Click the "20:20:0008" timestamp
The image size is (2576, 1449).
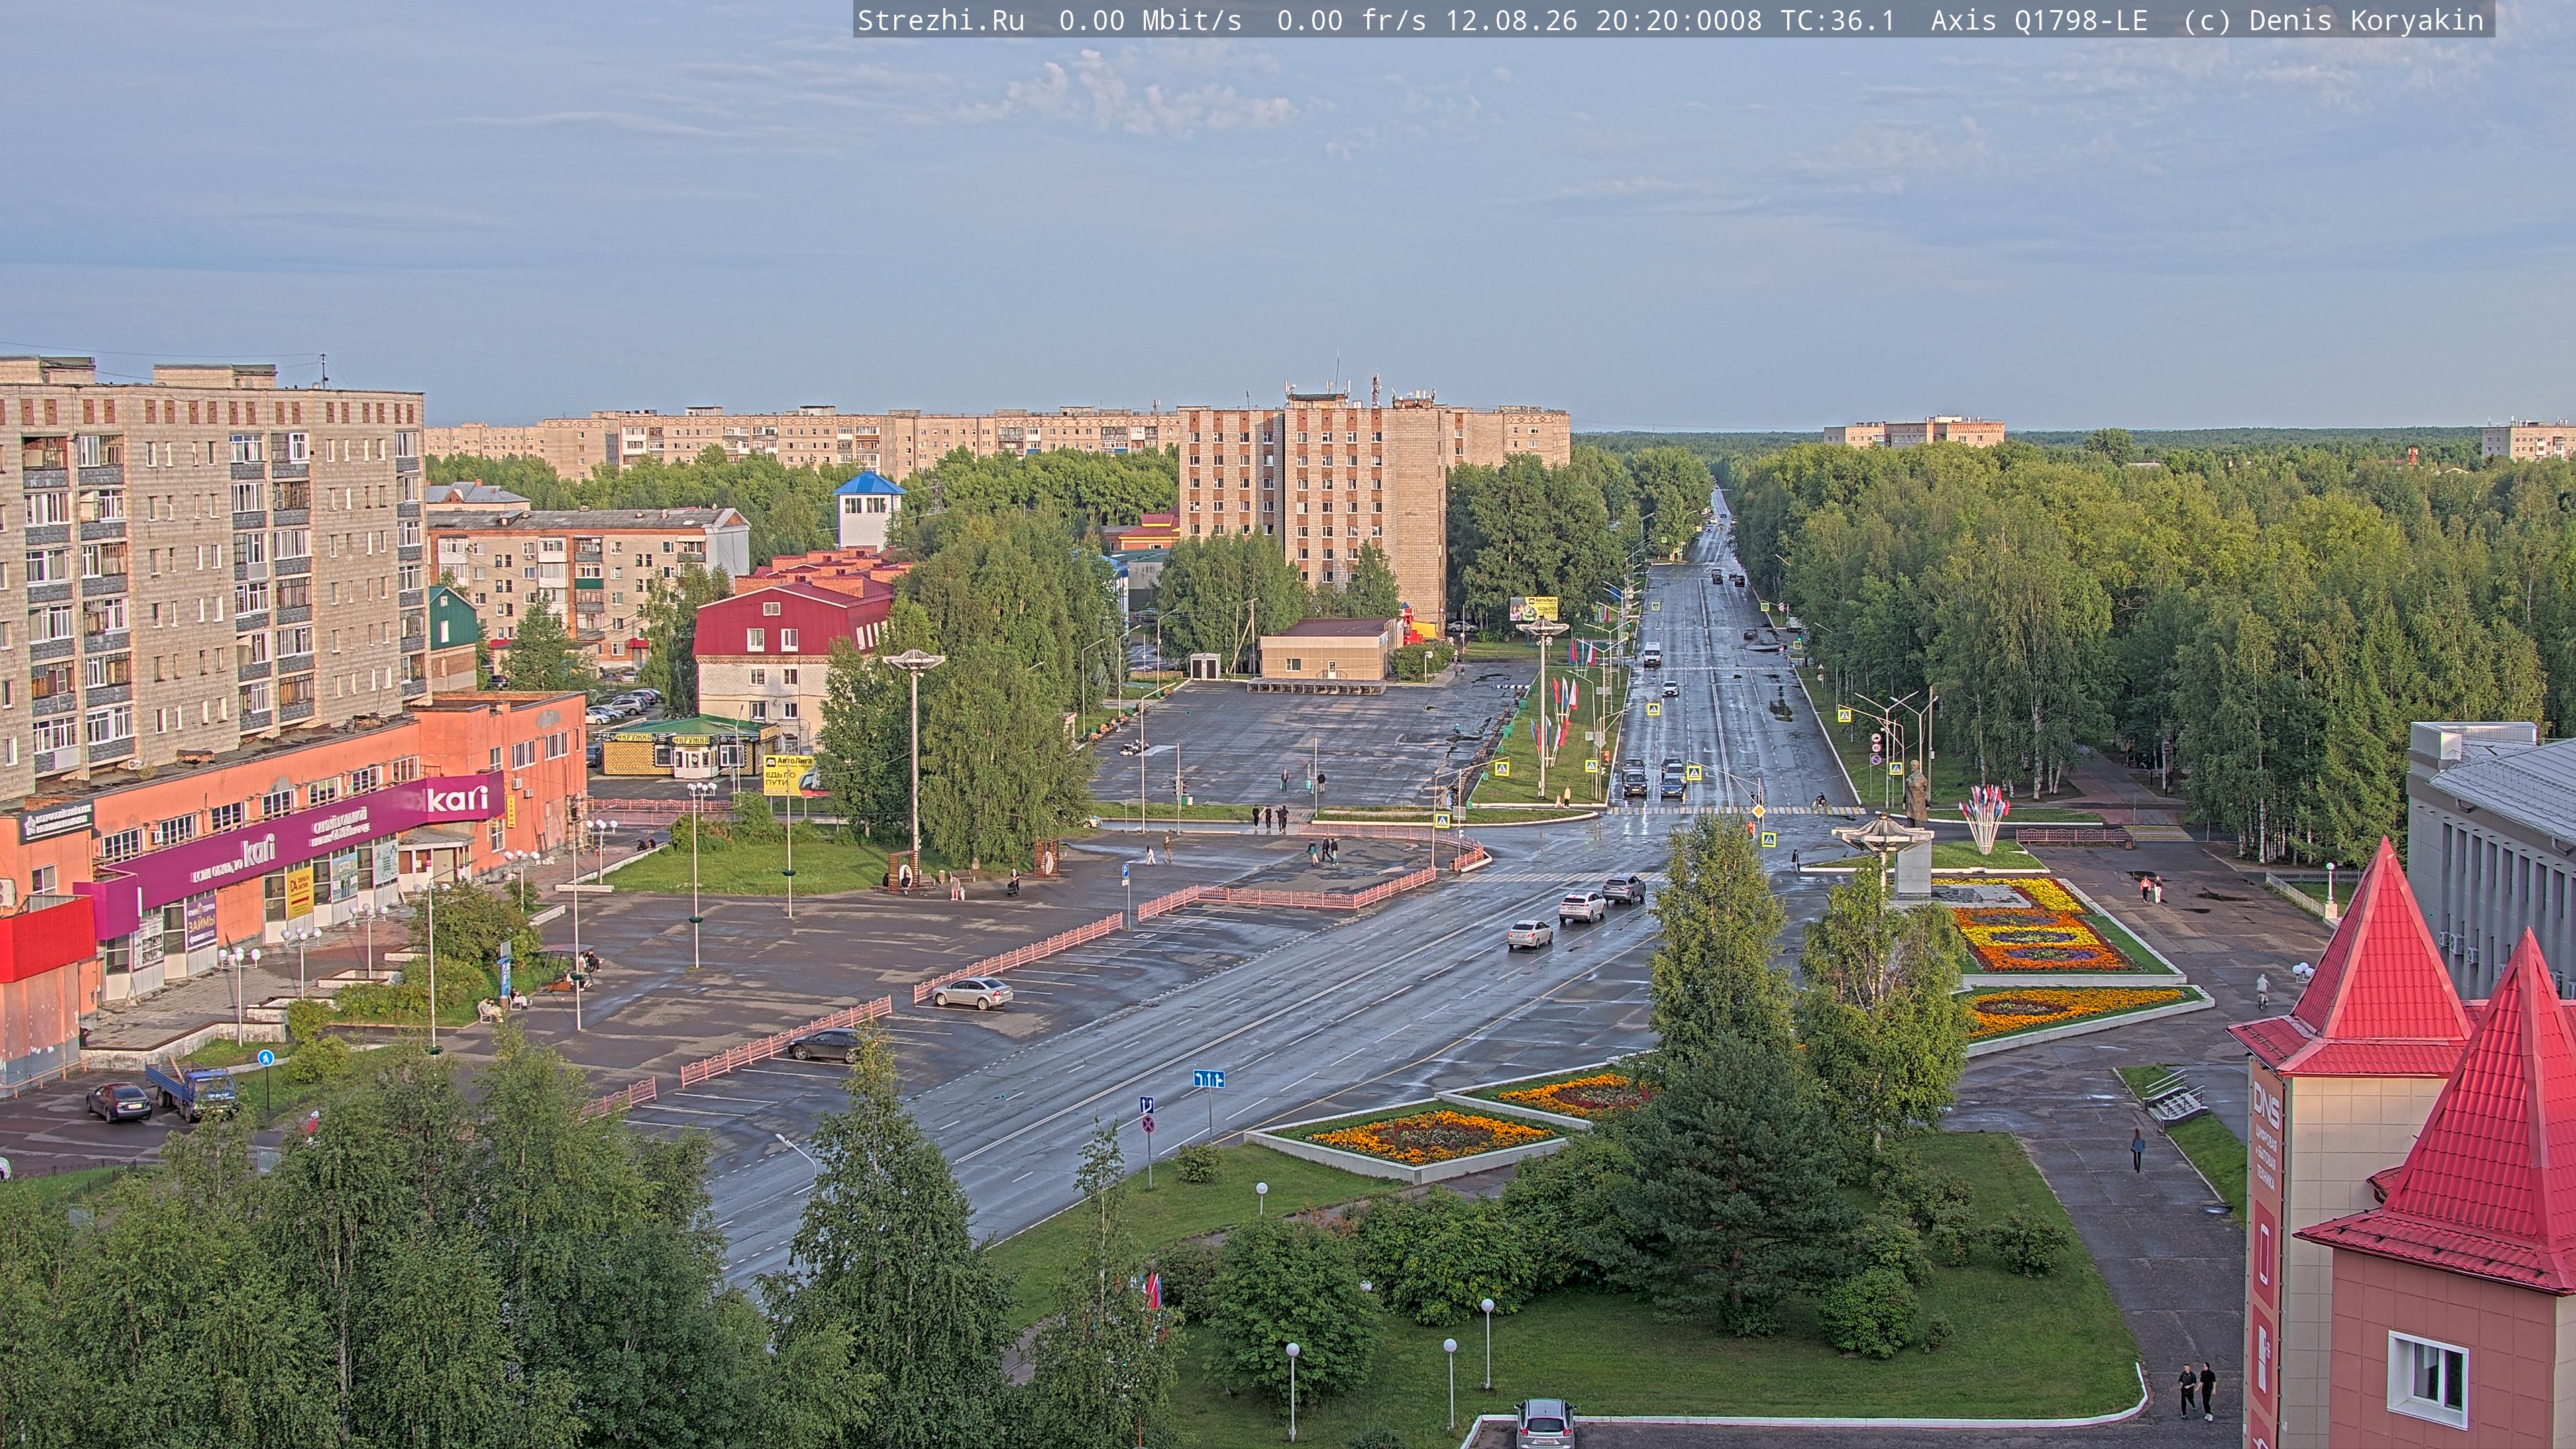pyautogui.click(x=1679, y=21)
